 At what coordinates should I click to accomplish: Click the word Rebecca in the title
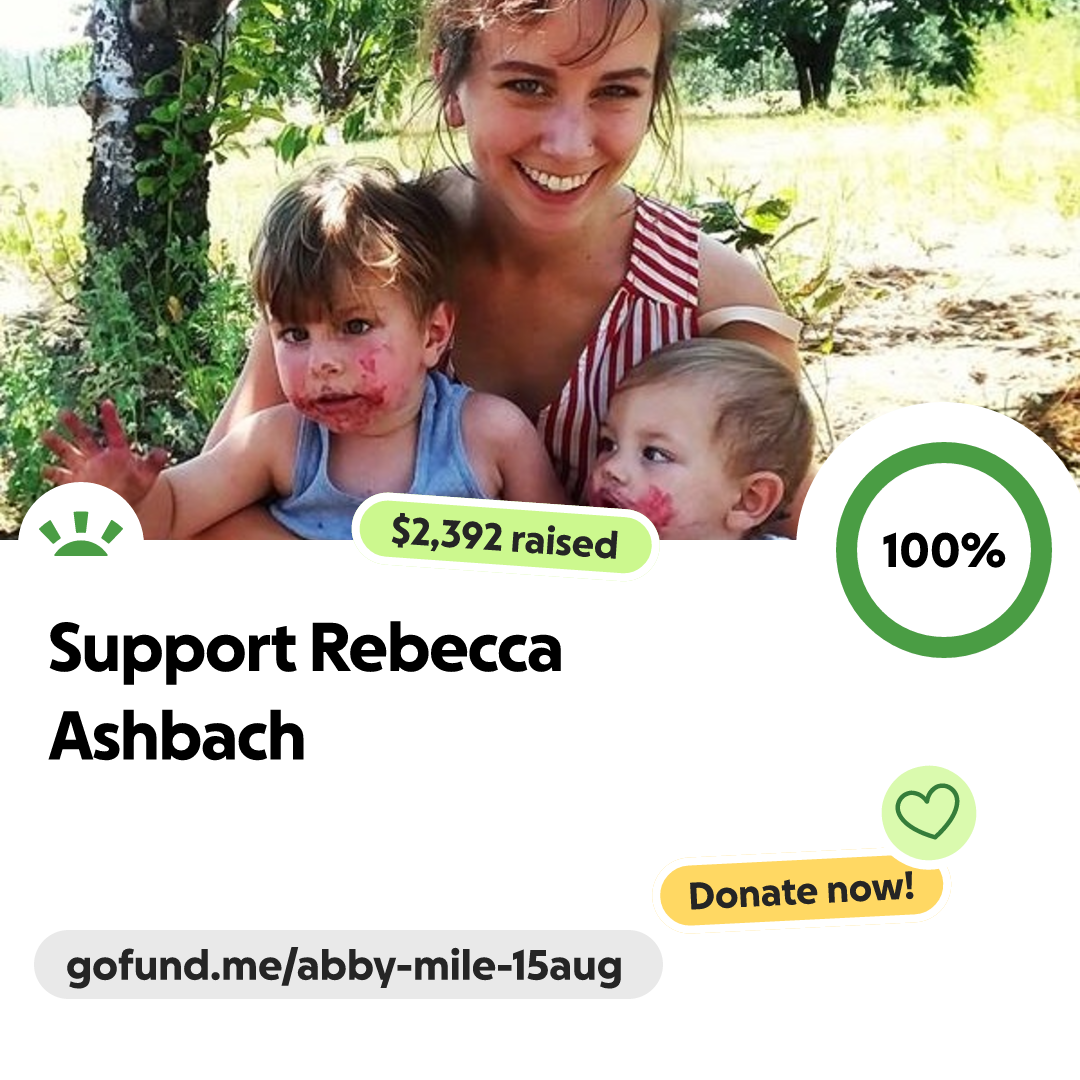(436, 647)
